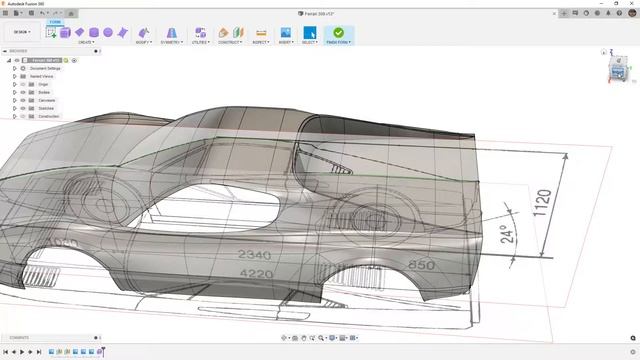Open the Help question mark icon

tap(619, 13)
